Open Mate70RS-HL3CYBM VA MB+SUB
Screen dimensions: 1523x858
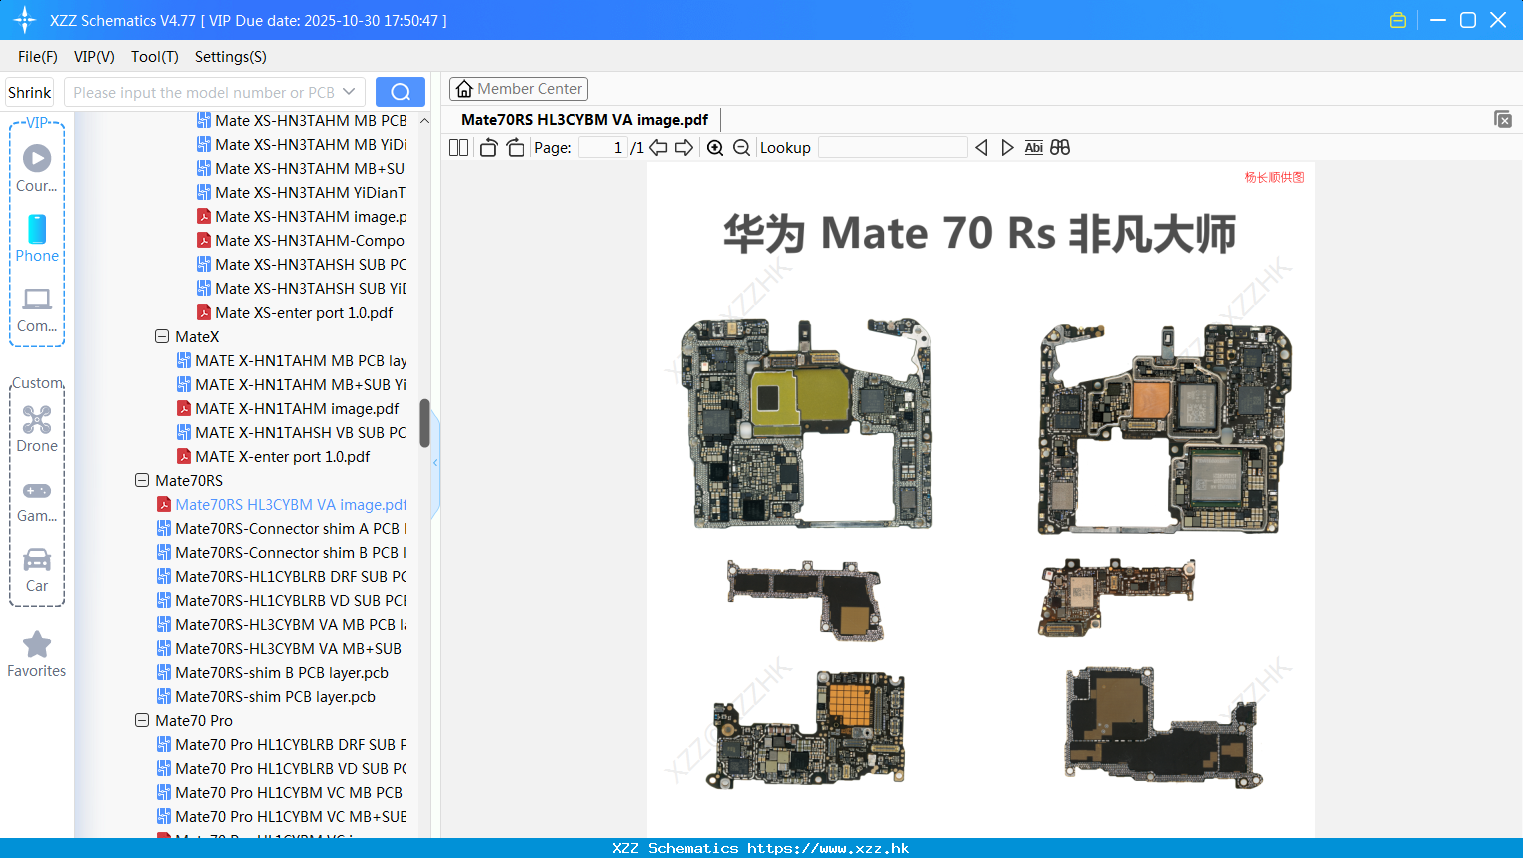pyautogui.click(x=279, y=649)
